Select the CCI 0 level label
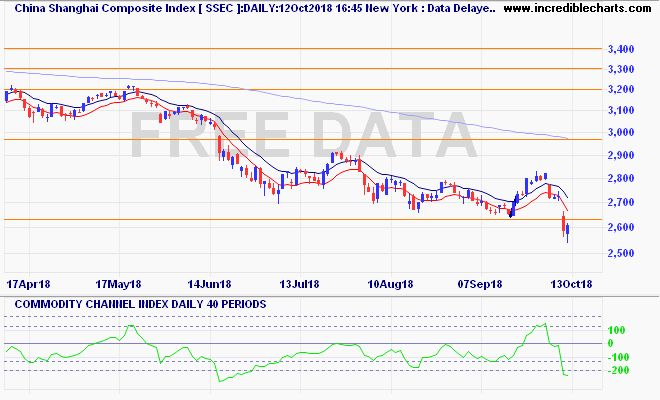This screenshot has height=400, width=660. 611,343
